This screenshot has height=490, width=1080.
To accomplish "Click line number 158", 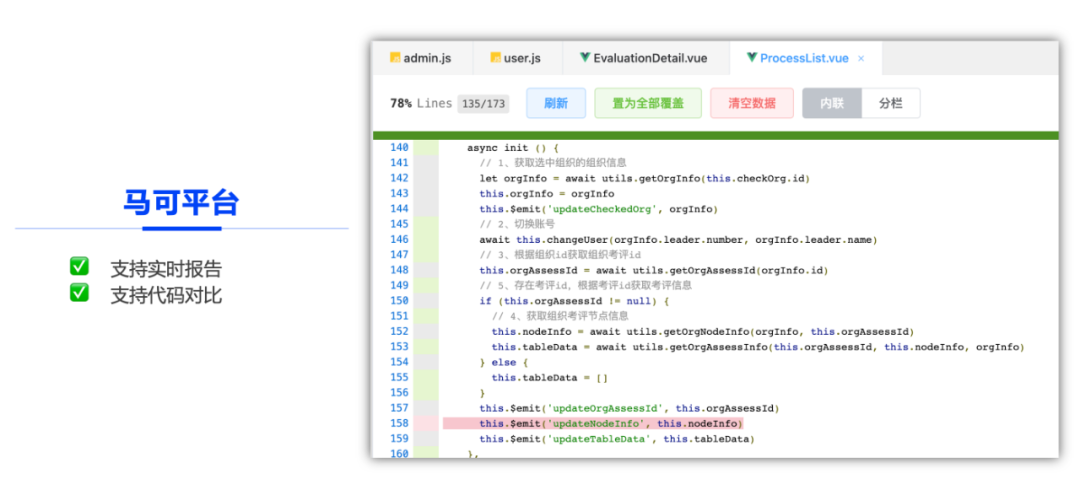I will pyautogui.click(x=399, y=423).
